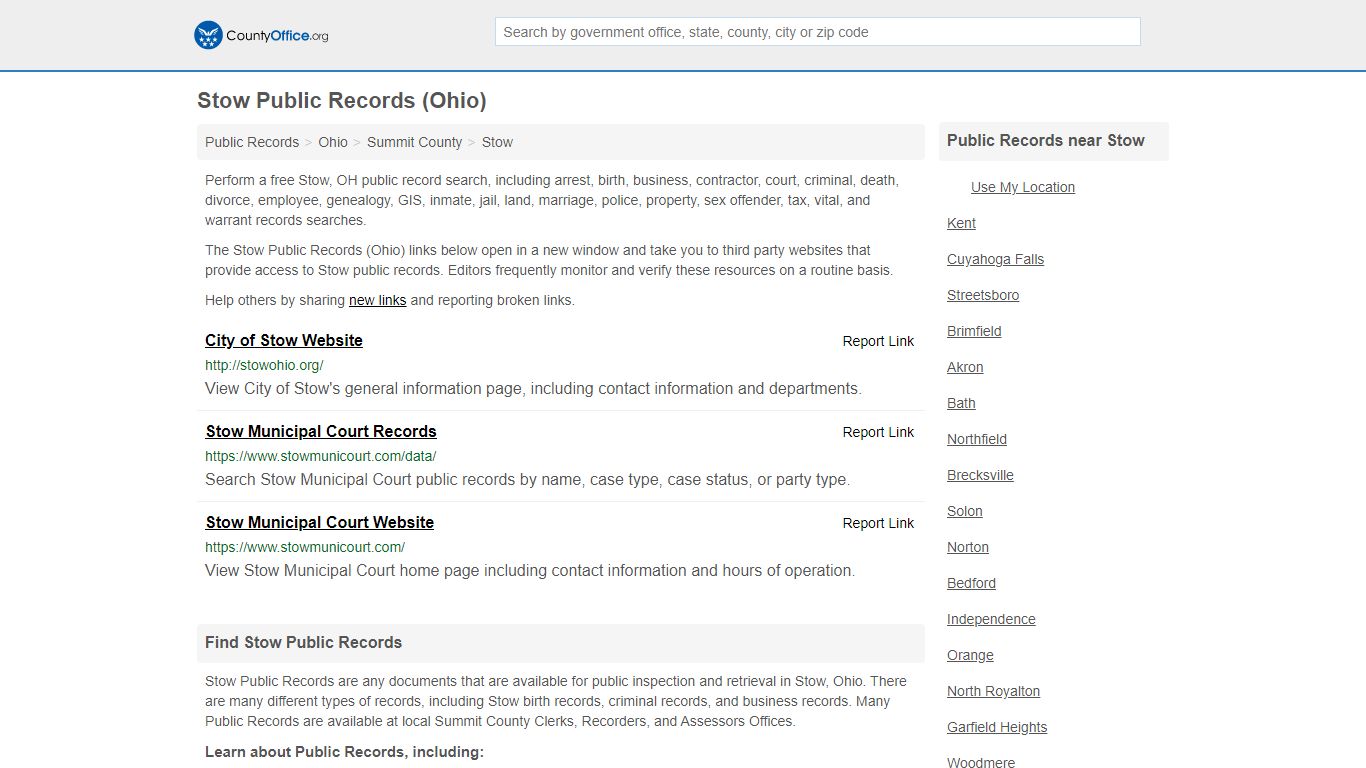Open Akron public records
The height and width of the screenshot is (768, 1366).
point(965,367)
